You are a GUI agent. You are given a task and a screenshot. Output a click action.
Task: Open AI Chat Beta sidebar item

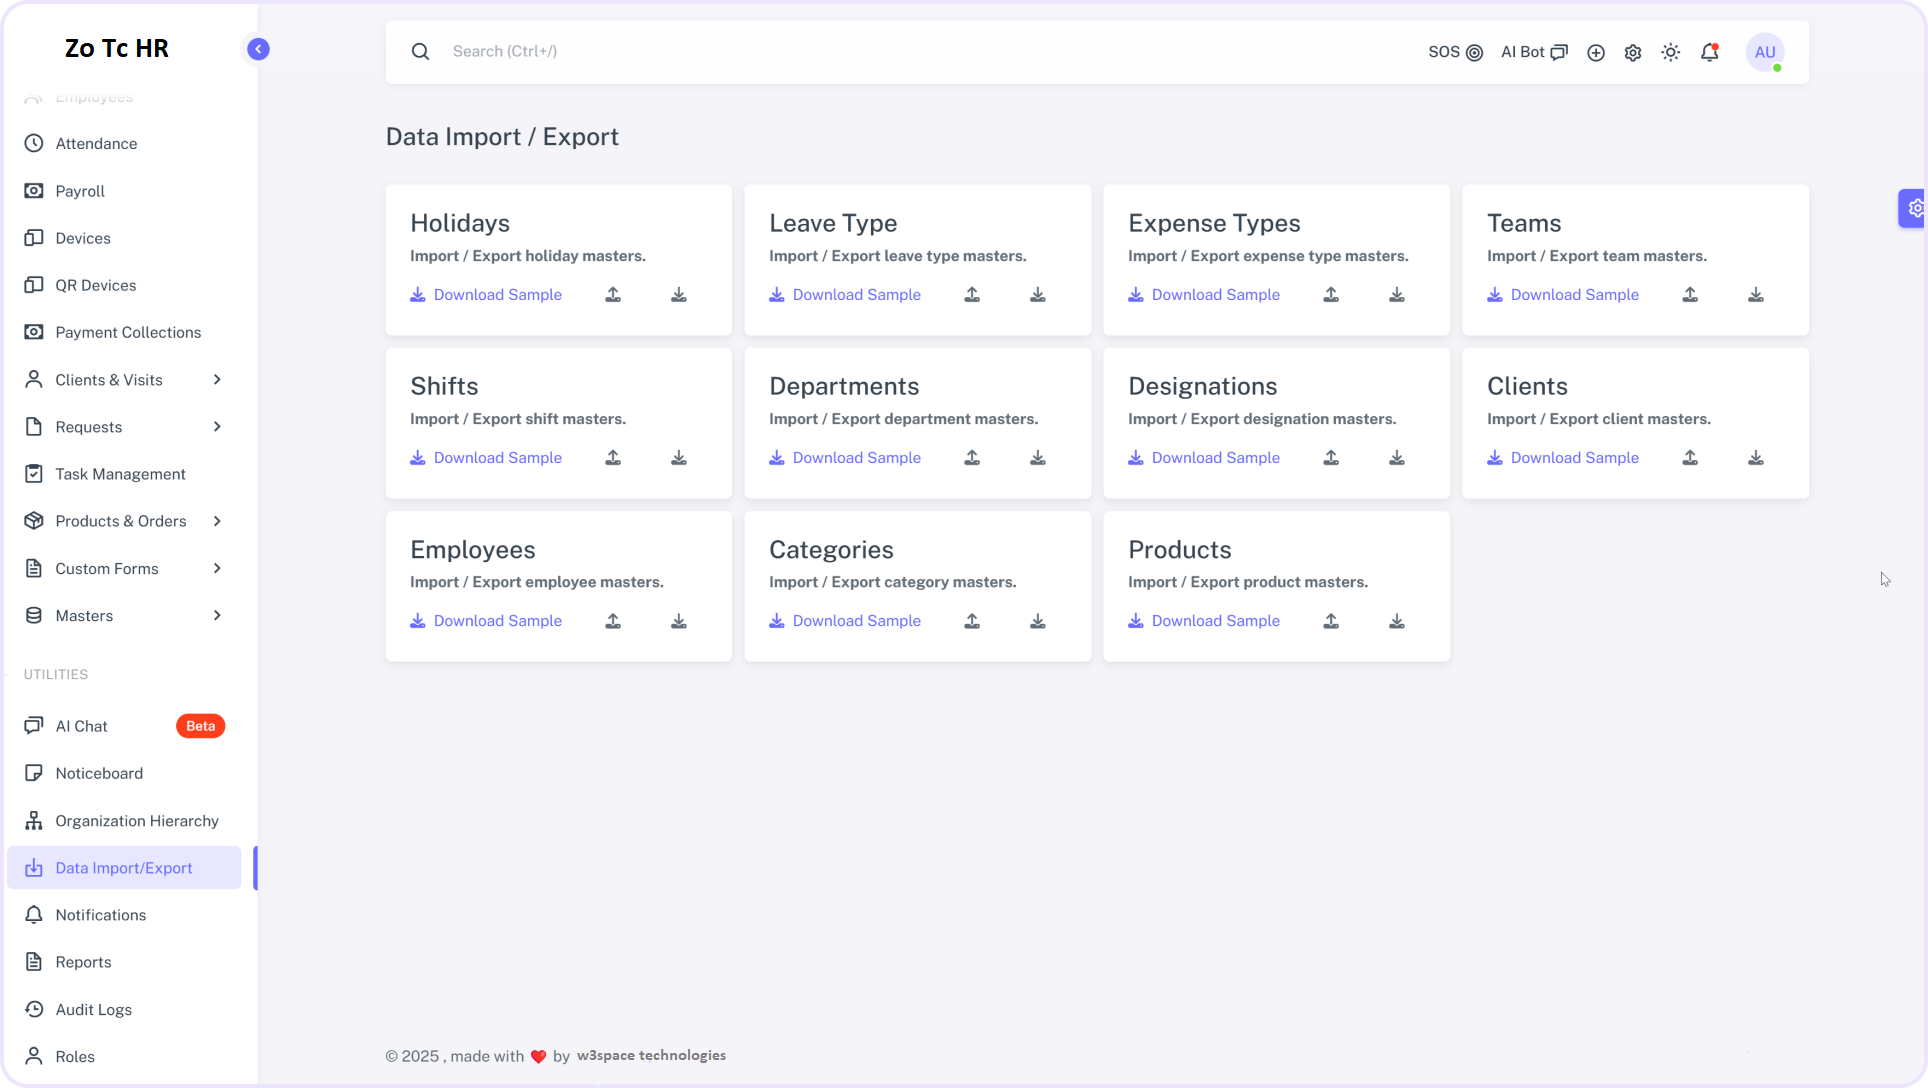coord(124,726)
